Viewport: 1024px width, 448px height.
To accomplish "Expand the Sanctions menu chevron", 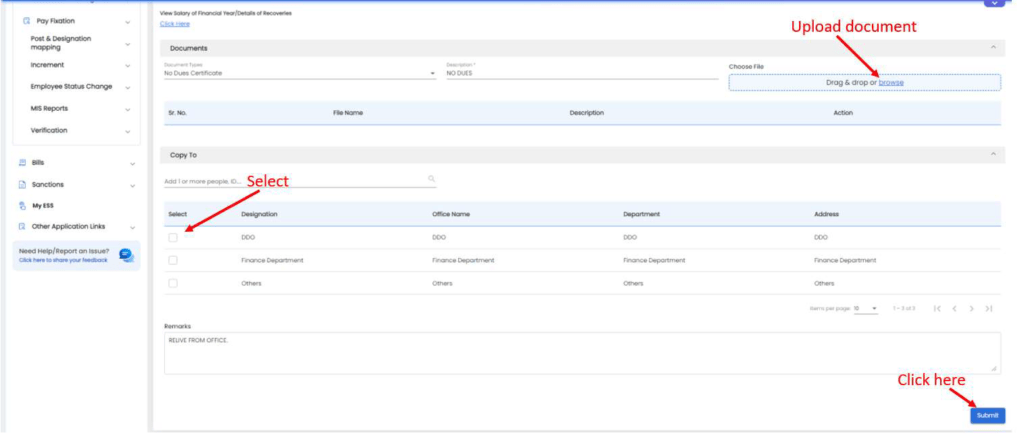I will (x=133, y=185).
